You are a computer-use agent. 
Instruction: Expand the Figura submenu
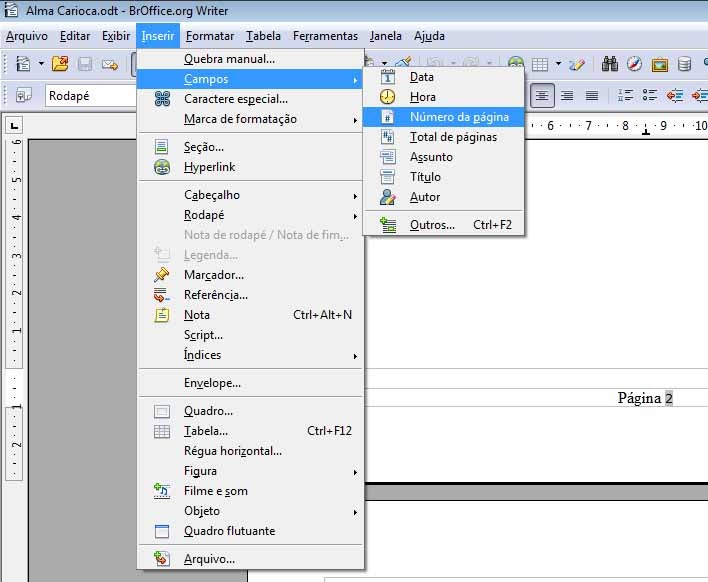[x=250, y=471]
